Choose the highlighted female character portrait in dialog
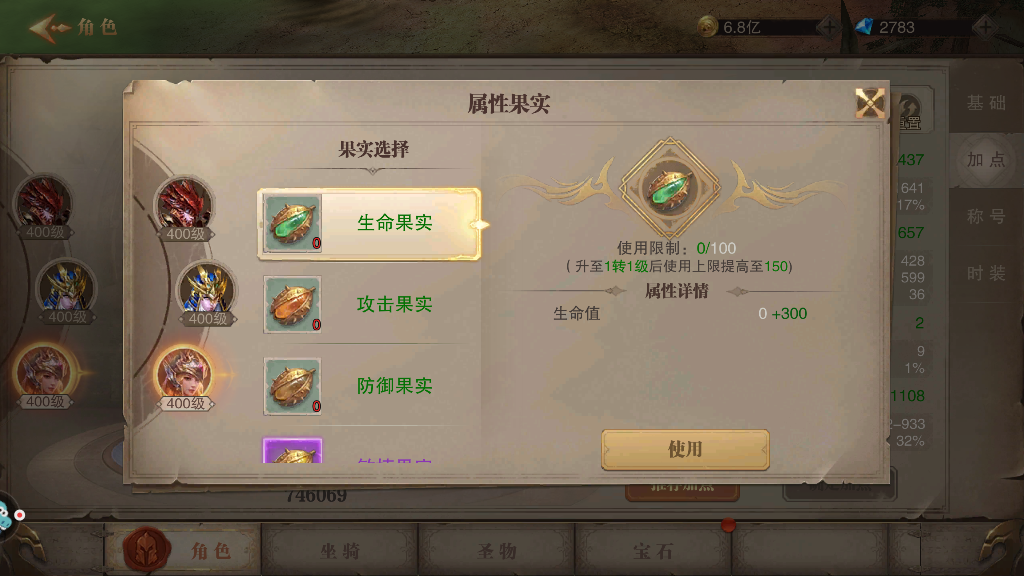 [x=185, y=377]
